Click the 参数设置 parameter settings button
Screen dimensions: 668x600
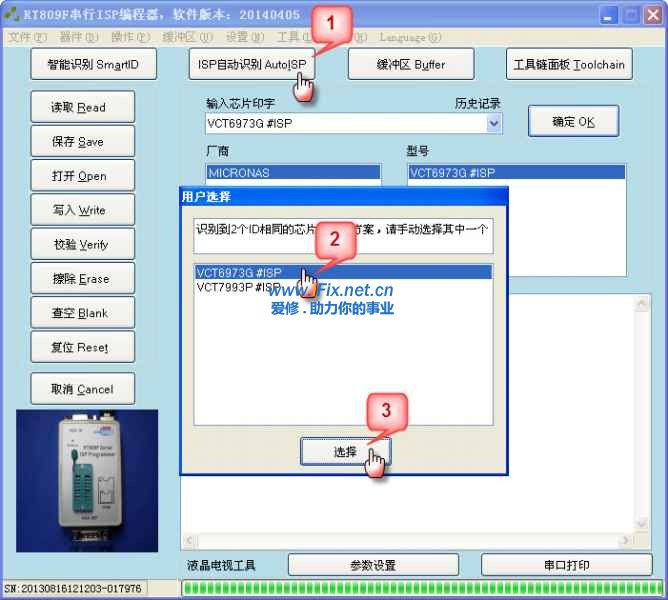point(373,565)
